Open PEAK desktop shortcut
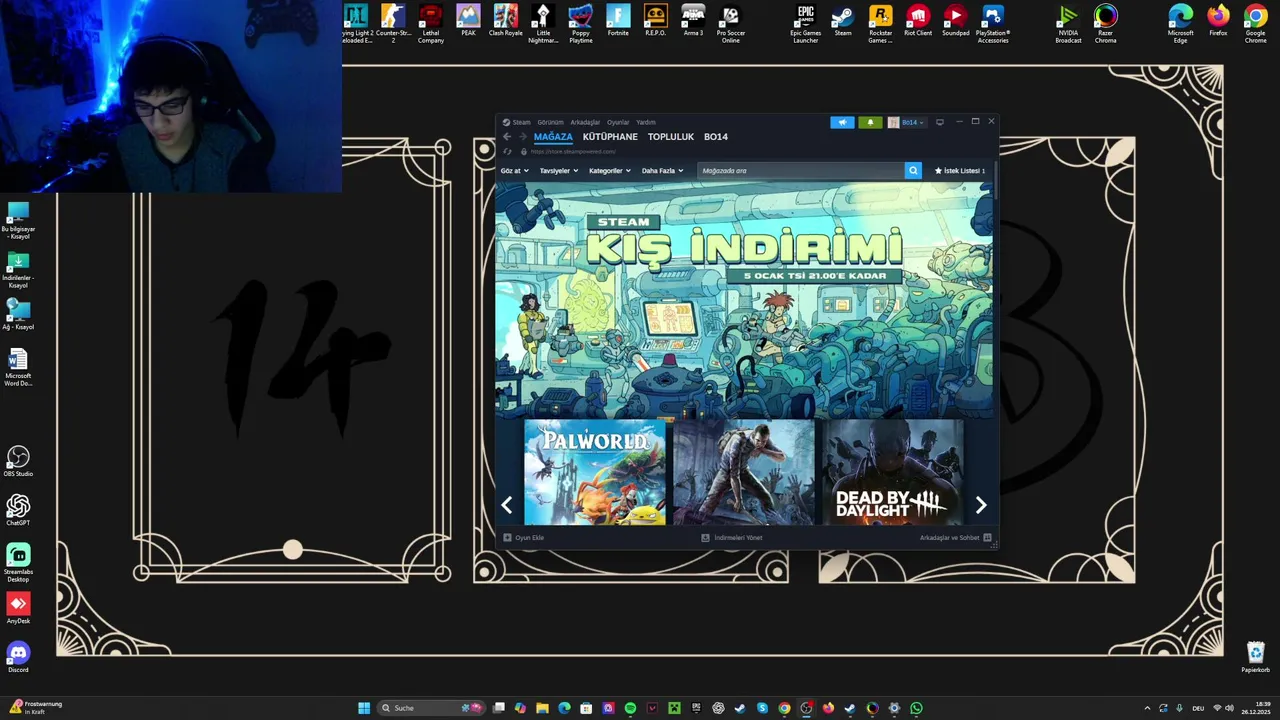 (468, 20)
